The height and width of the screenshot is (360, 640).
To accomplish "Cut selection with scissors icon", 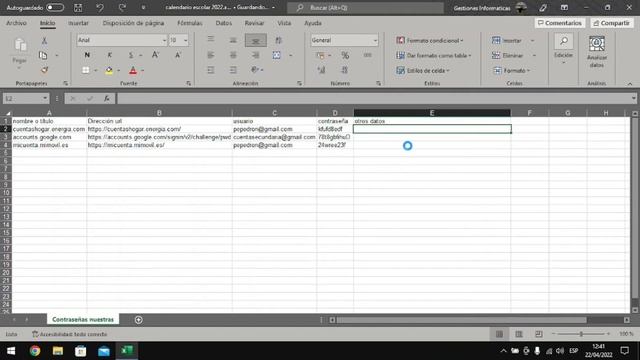I will [44, 40].
